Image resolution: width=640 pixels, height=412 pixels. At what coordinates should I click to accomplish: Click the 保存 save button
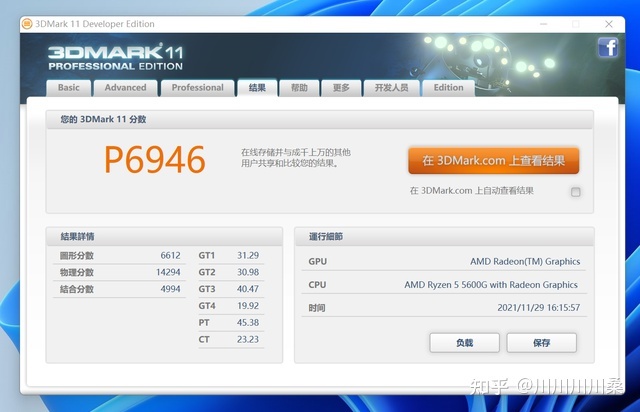(542, 343)
